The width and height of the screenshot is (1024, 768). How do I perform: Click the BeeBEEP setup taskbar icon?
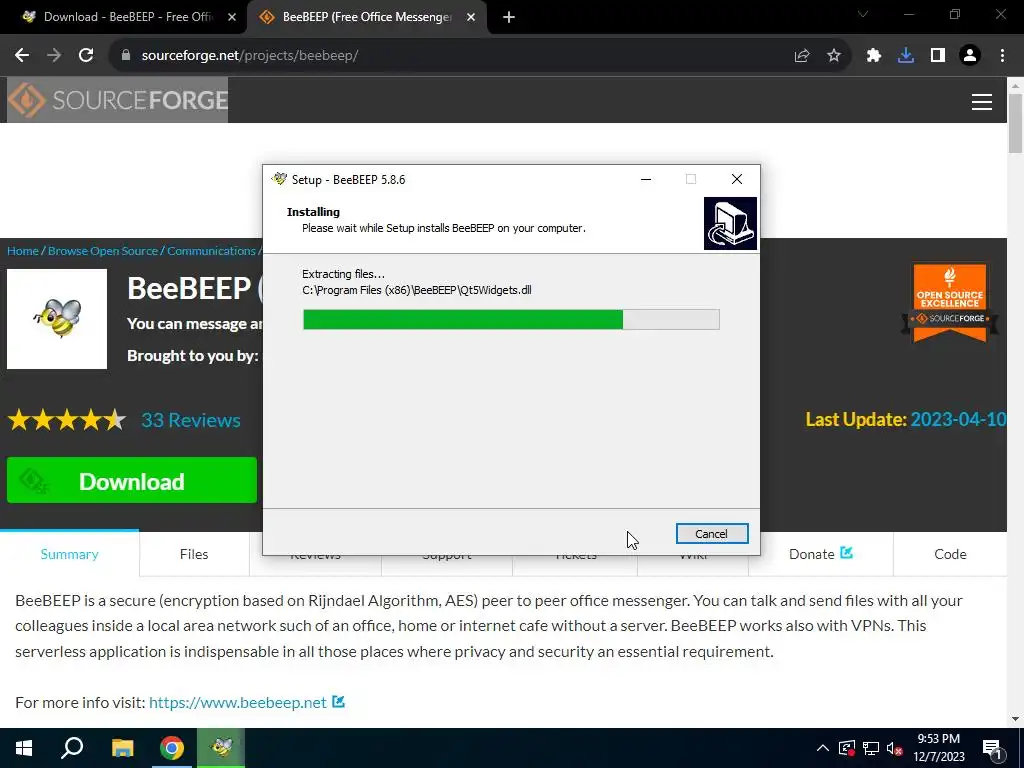coord(221,748)
